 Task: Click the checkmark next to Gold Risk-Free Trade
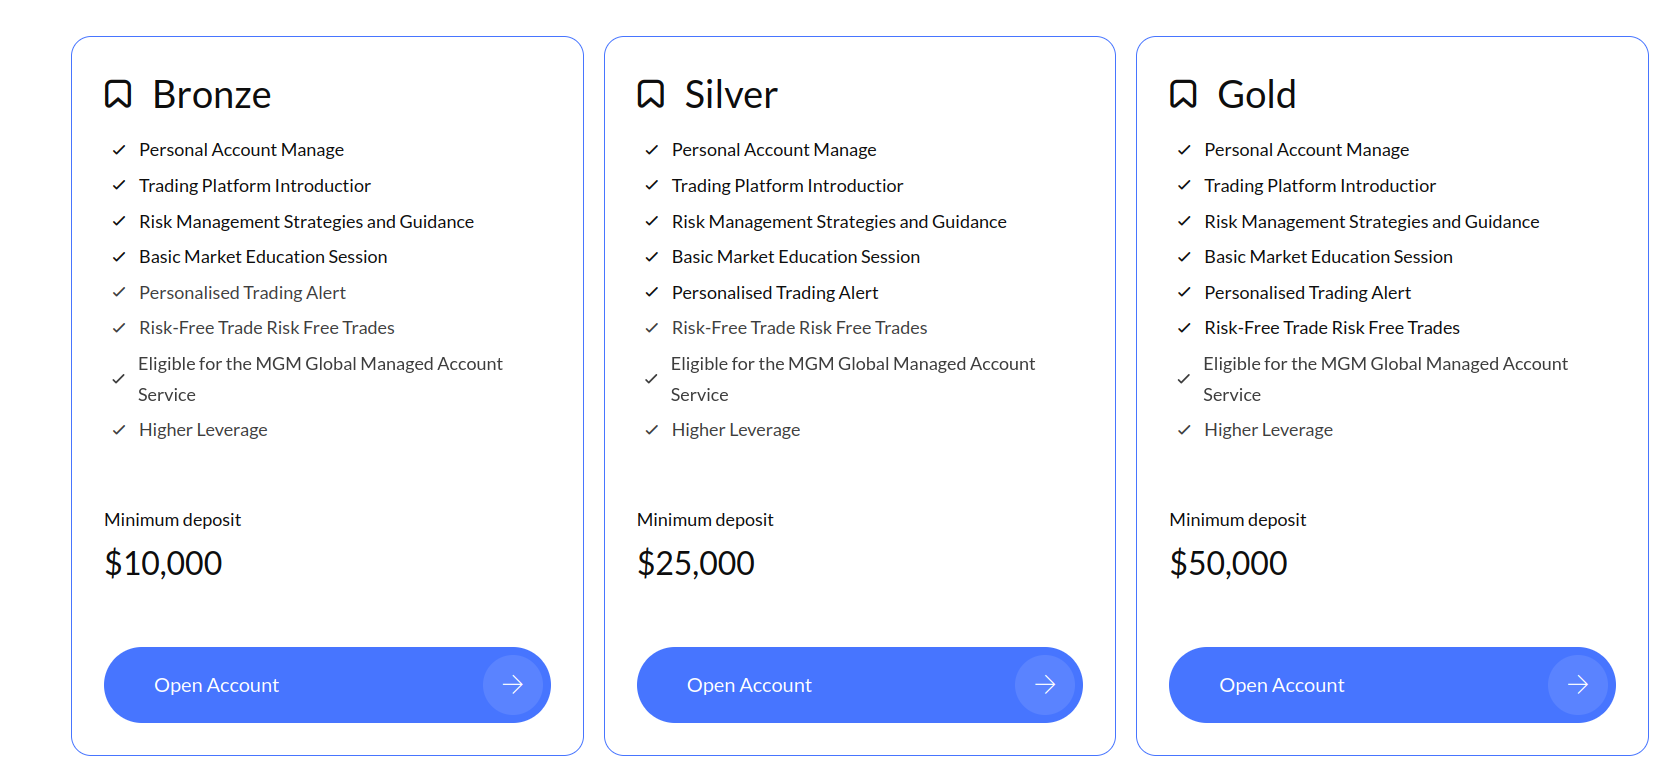[x=1184, y=328]
